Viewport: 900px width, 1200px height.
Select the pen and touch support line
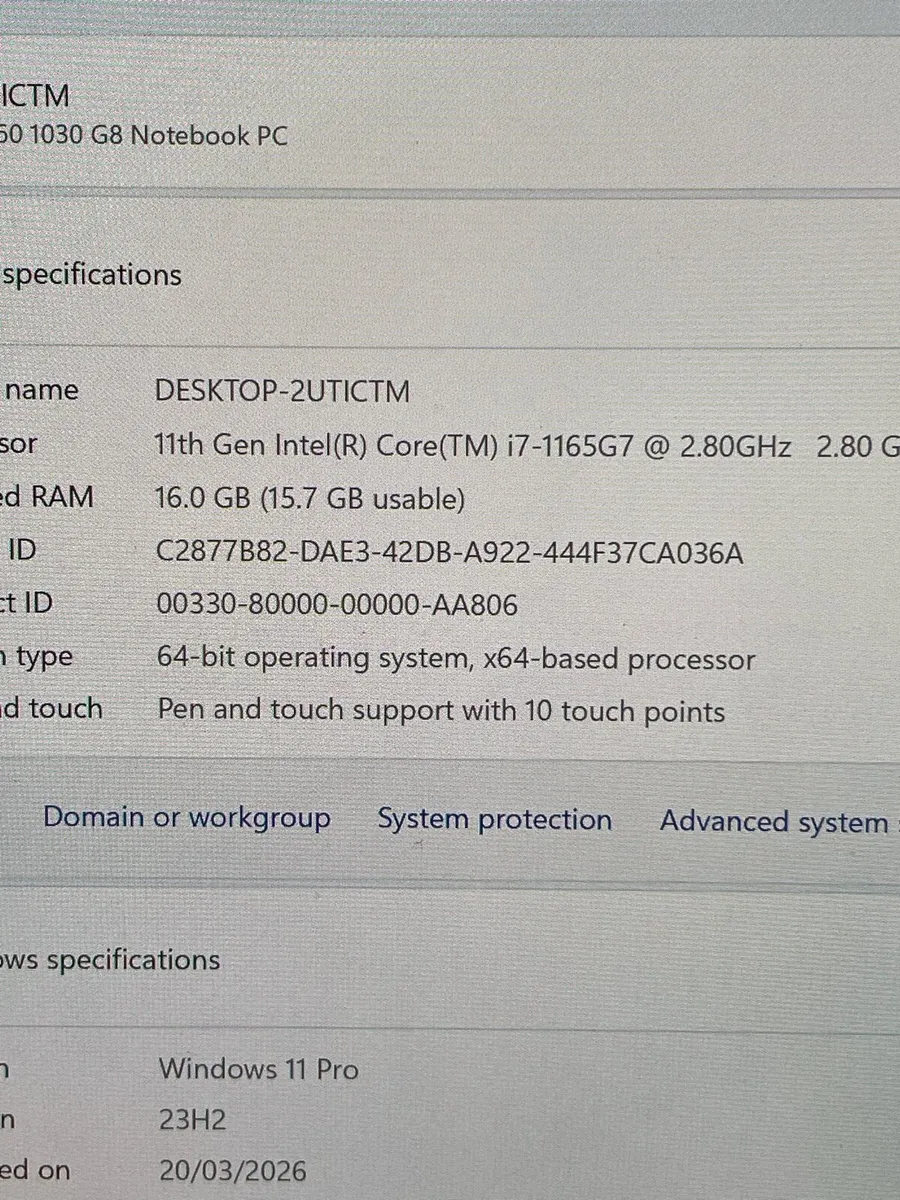440,711
